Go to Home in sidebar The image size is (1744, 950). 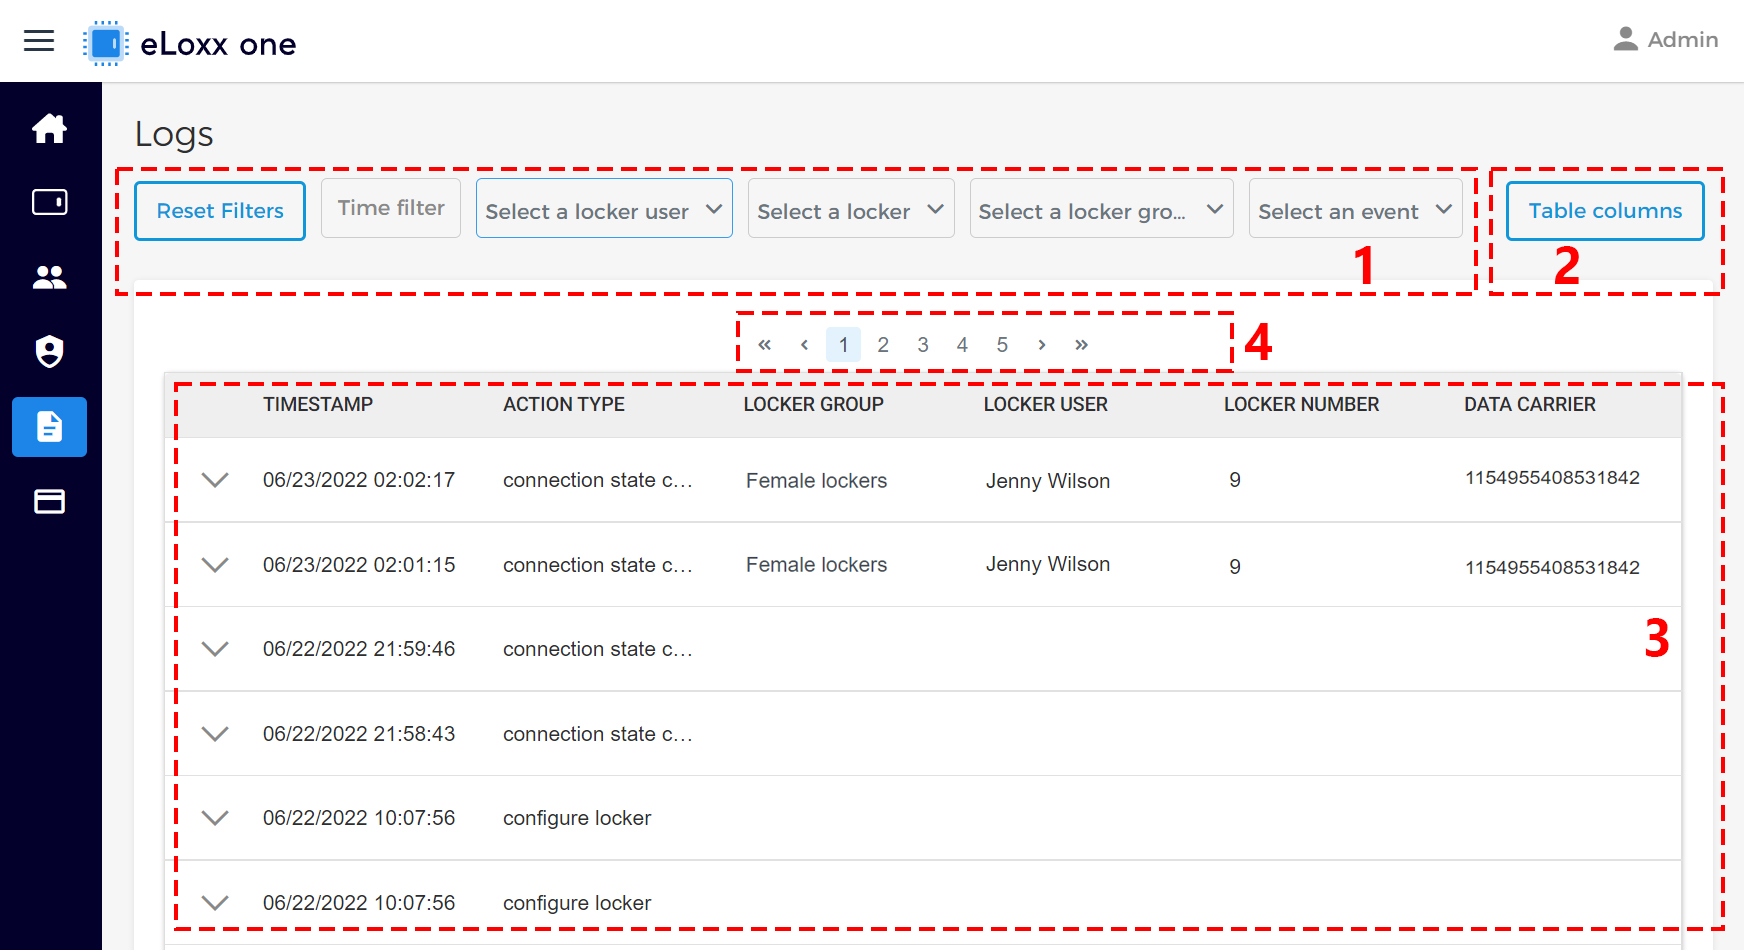pos(49,128)
